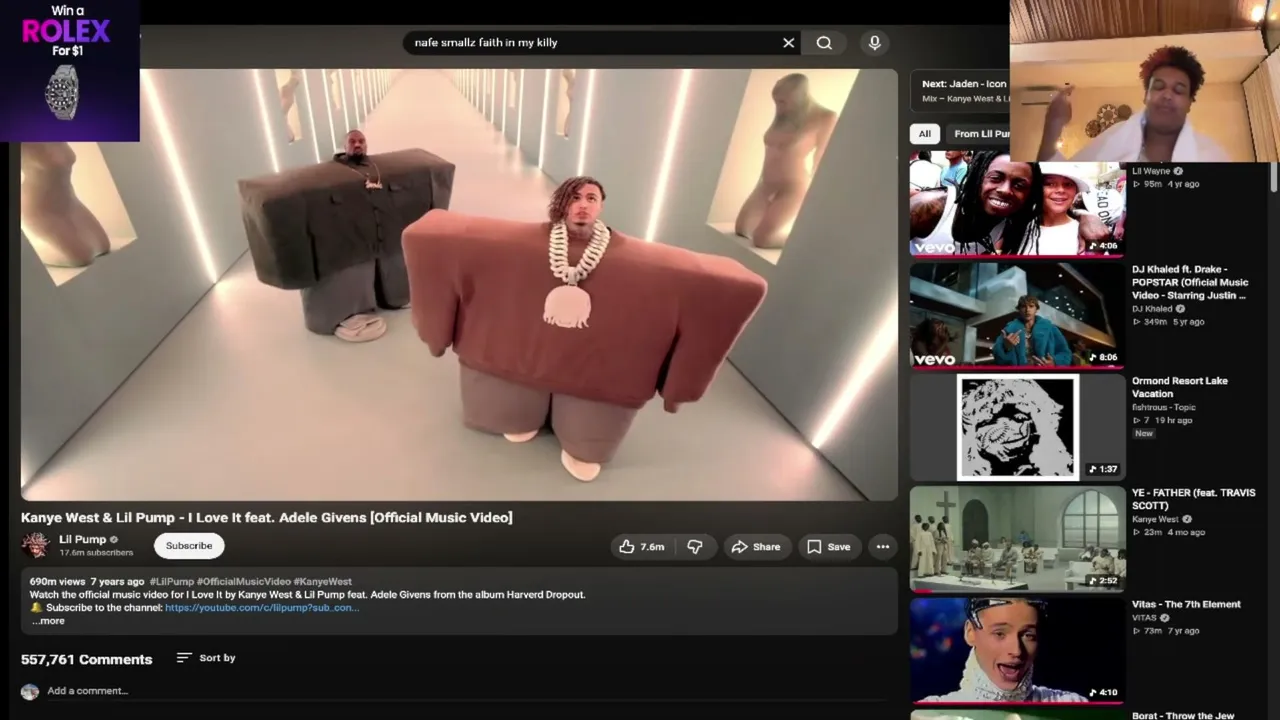Image resolution: width=1280 pixels, height=720 pixels.
Task: Open the #OfficialMusicVideo hashtag
Action: coord(244,582)
